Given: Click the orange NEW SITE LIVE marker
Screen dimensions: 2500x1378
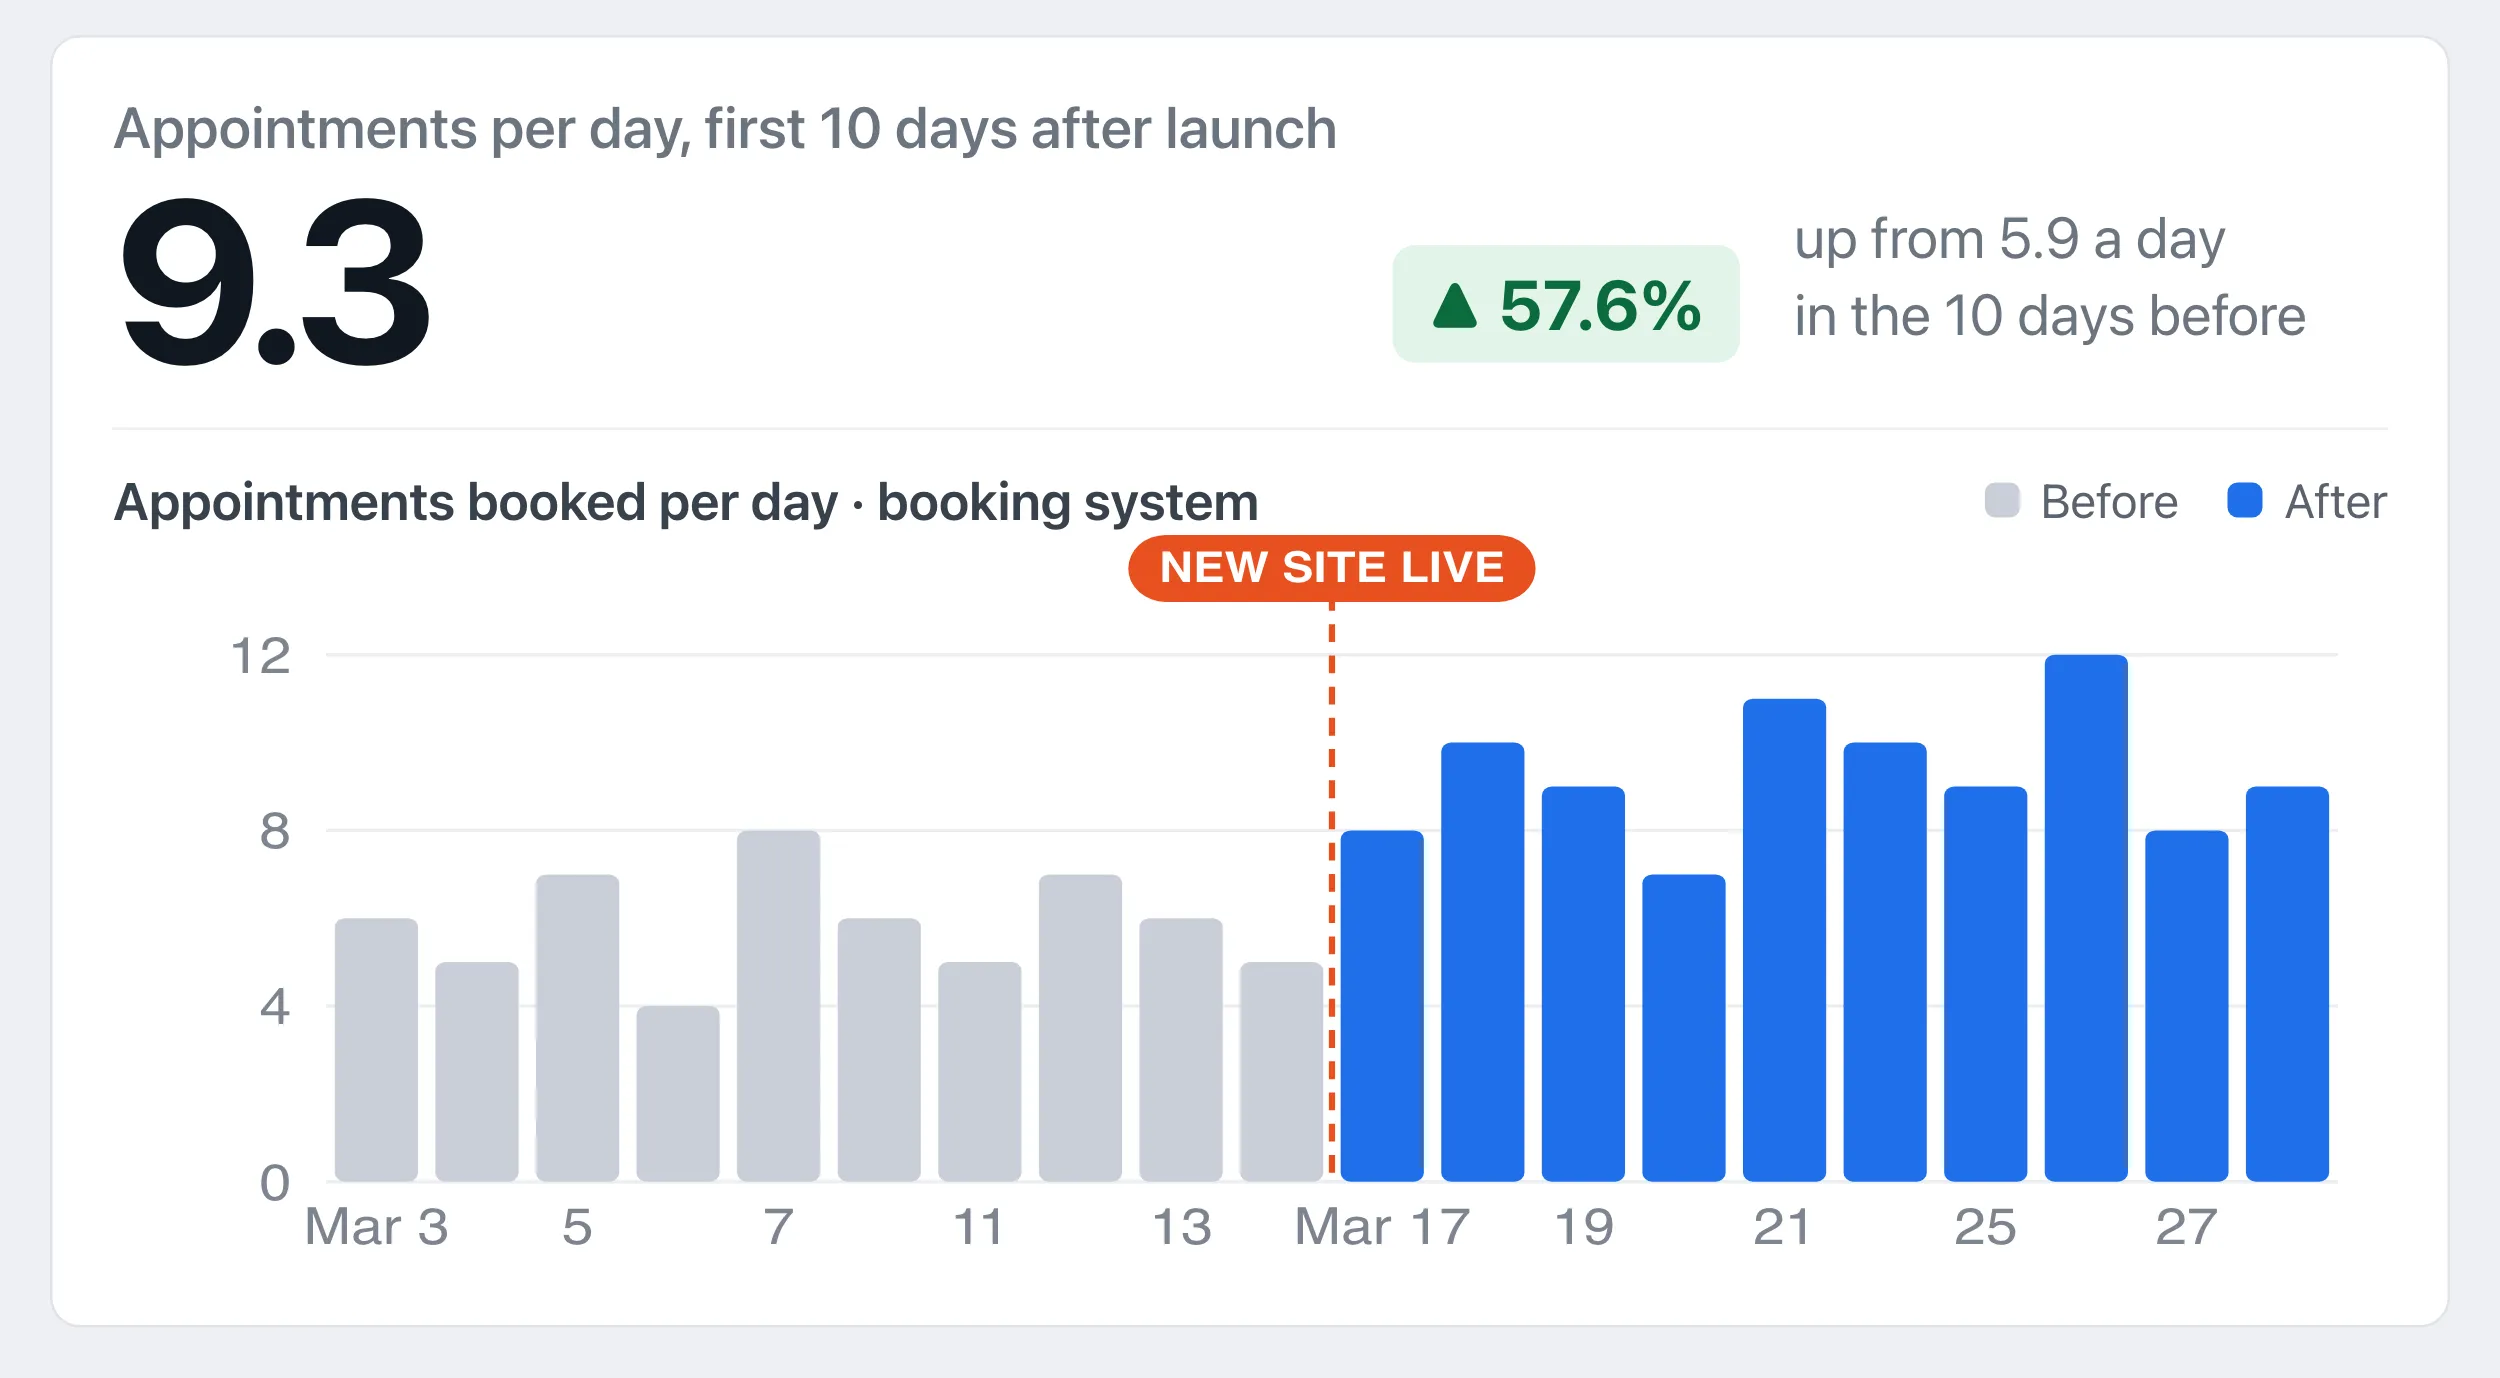Looking at the screenshot, I should click(1332, 568).
